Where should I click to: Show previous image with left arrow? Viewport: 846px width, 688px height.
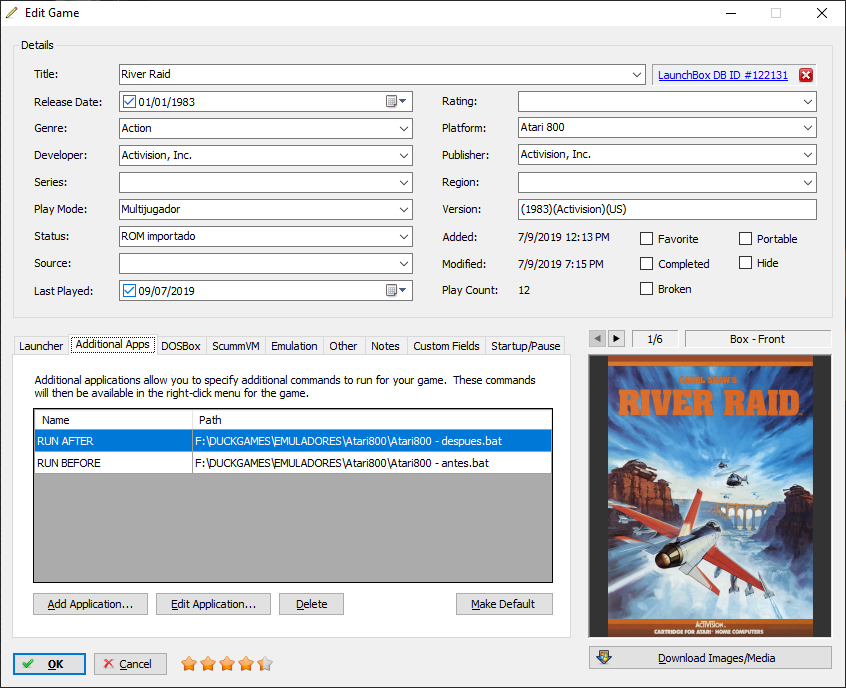tap(597, 339)
